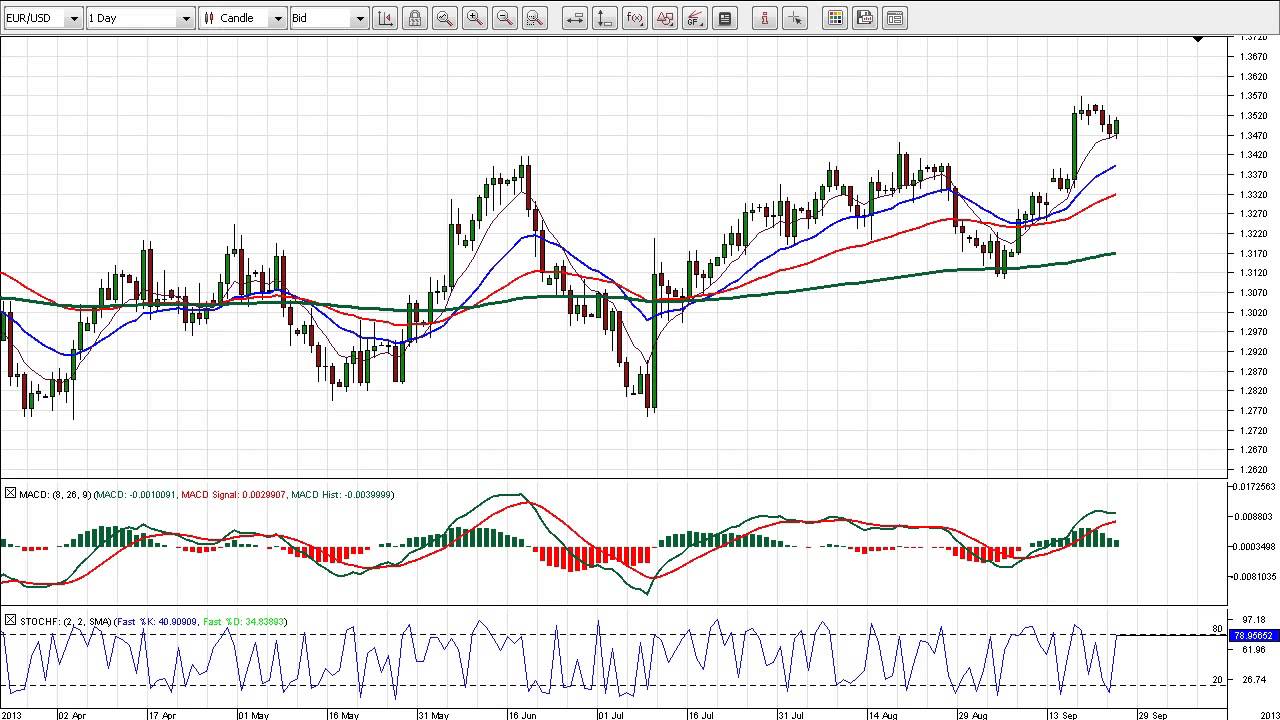Viewport: 1280px width, 720px height.
Task: Click the MACD Hist value text
Action: point(342,494)
